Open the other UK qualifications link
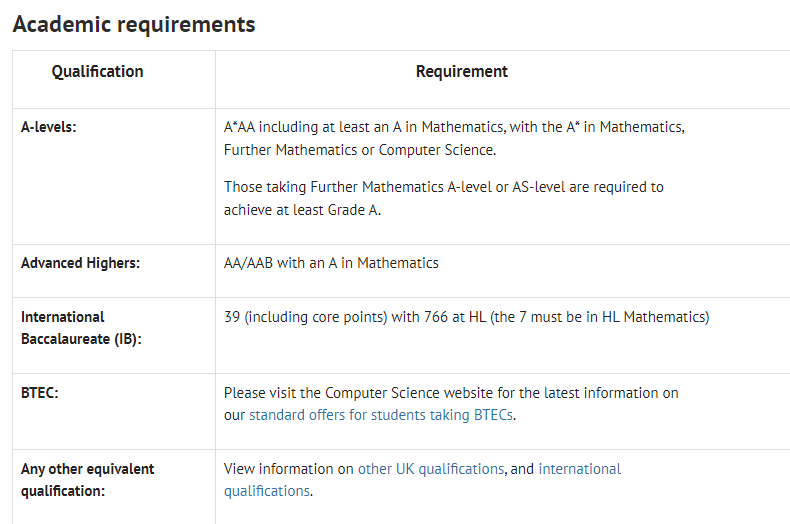Screen dimensions: 790x524 pos(431,469)
